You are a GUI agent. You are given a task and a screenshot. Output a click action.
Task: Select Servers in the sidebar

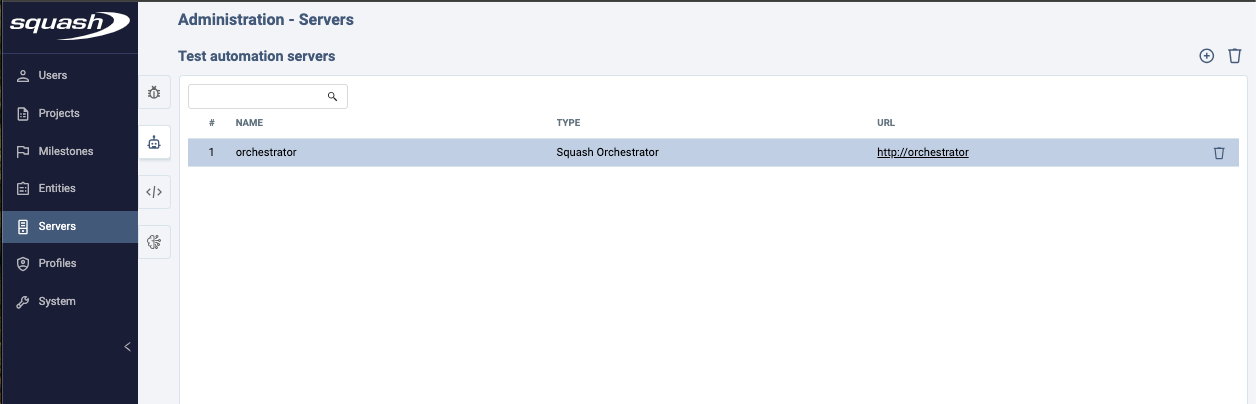pos(69,226)
